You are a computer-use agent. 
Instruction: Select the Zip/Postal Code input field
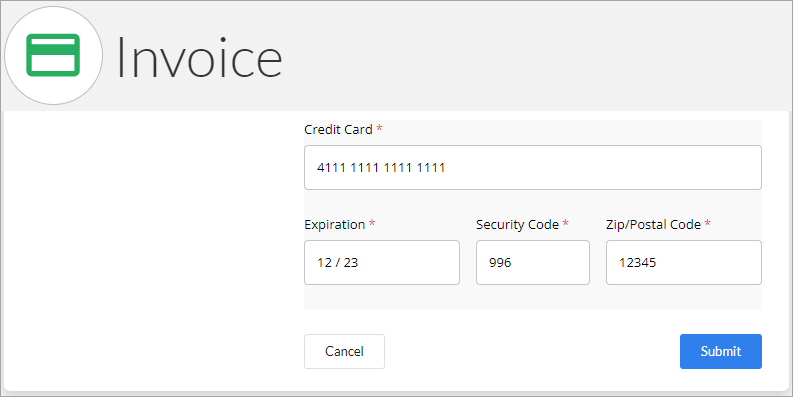coord(684,262)
